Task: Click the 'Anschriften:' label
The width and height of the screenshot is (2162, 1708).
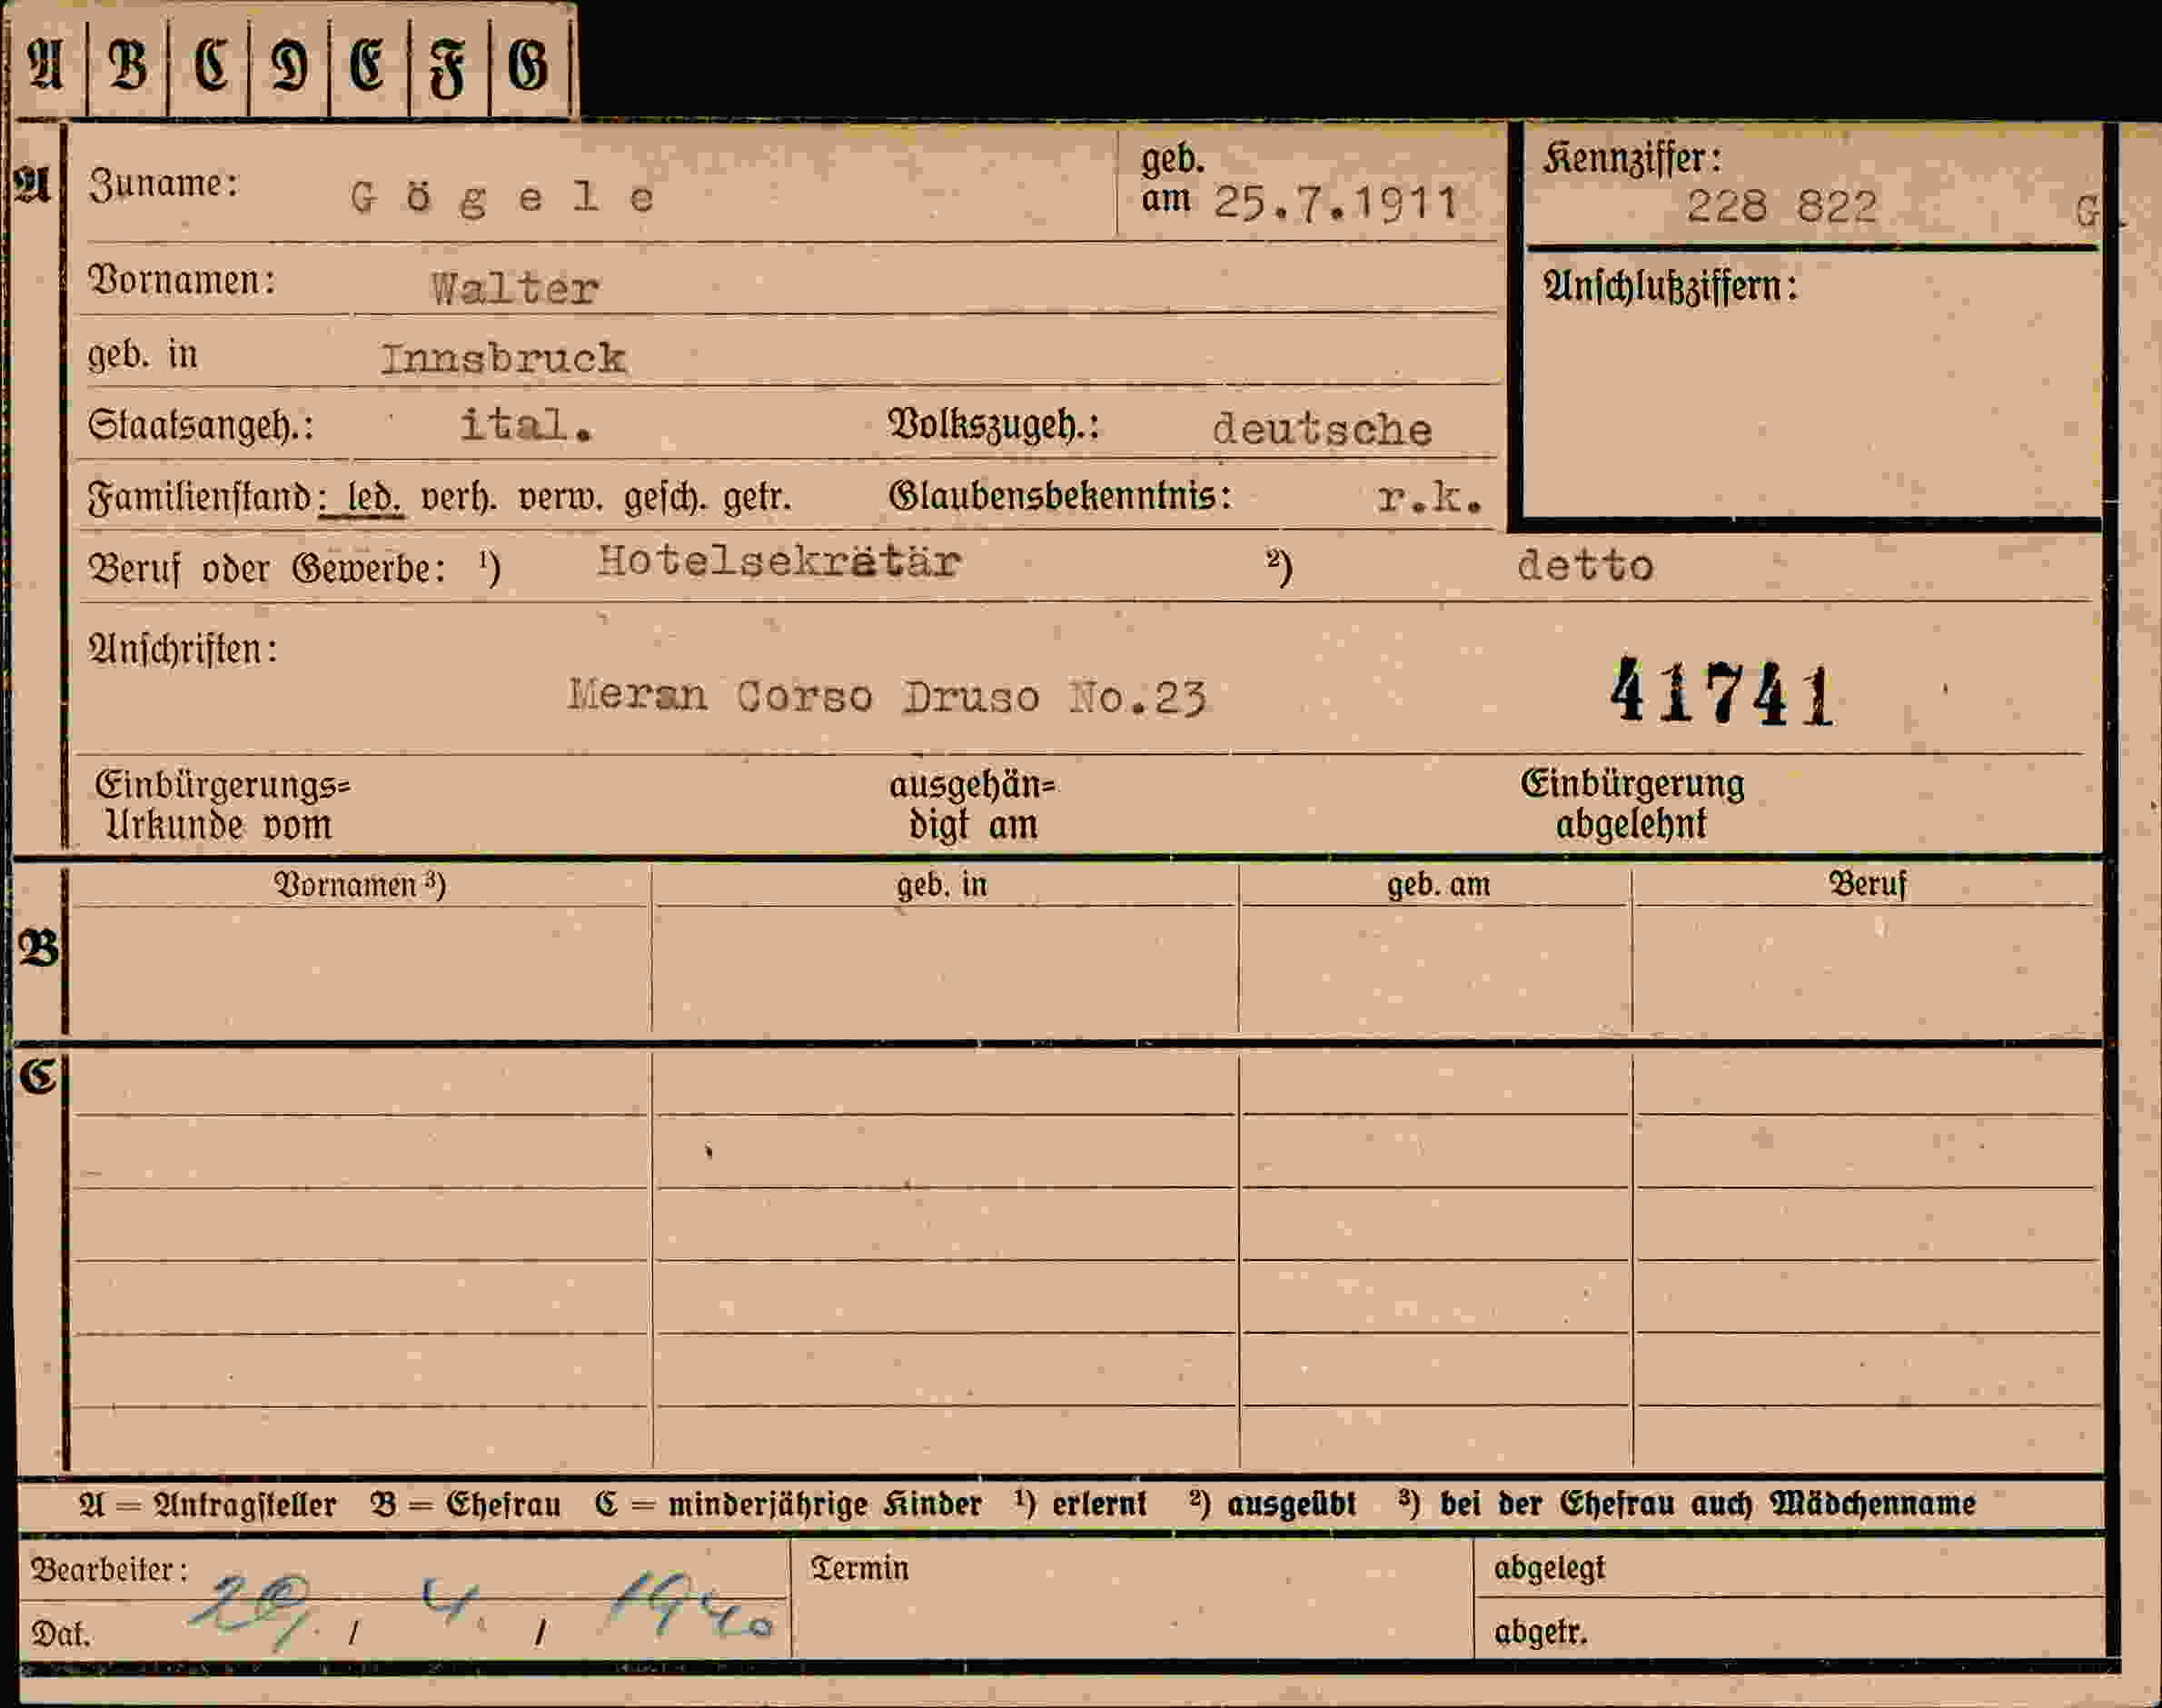Action: (183, 650)
